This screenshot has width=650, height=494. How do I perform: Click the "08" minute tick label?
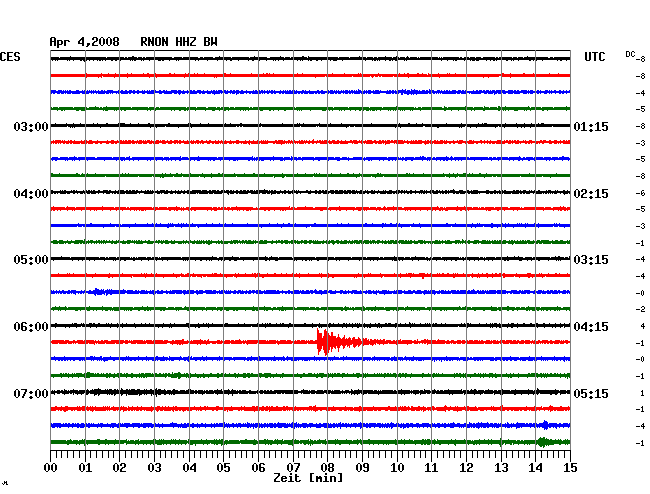point(327,468)
